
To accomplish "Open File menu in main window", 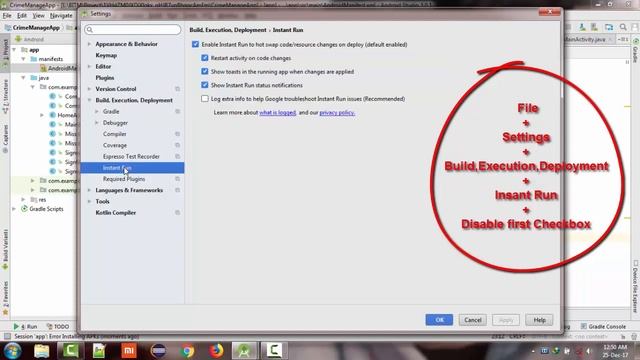I will 7,16.
